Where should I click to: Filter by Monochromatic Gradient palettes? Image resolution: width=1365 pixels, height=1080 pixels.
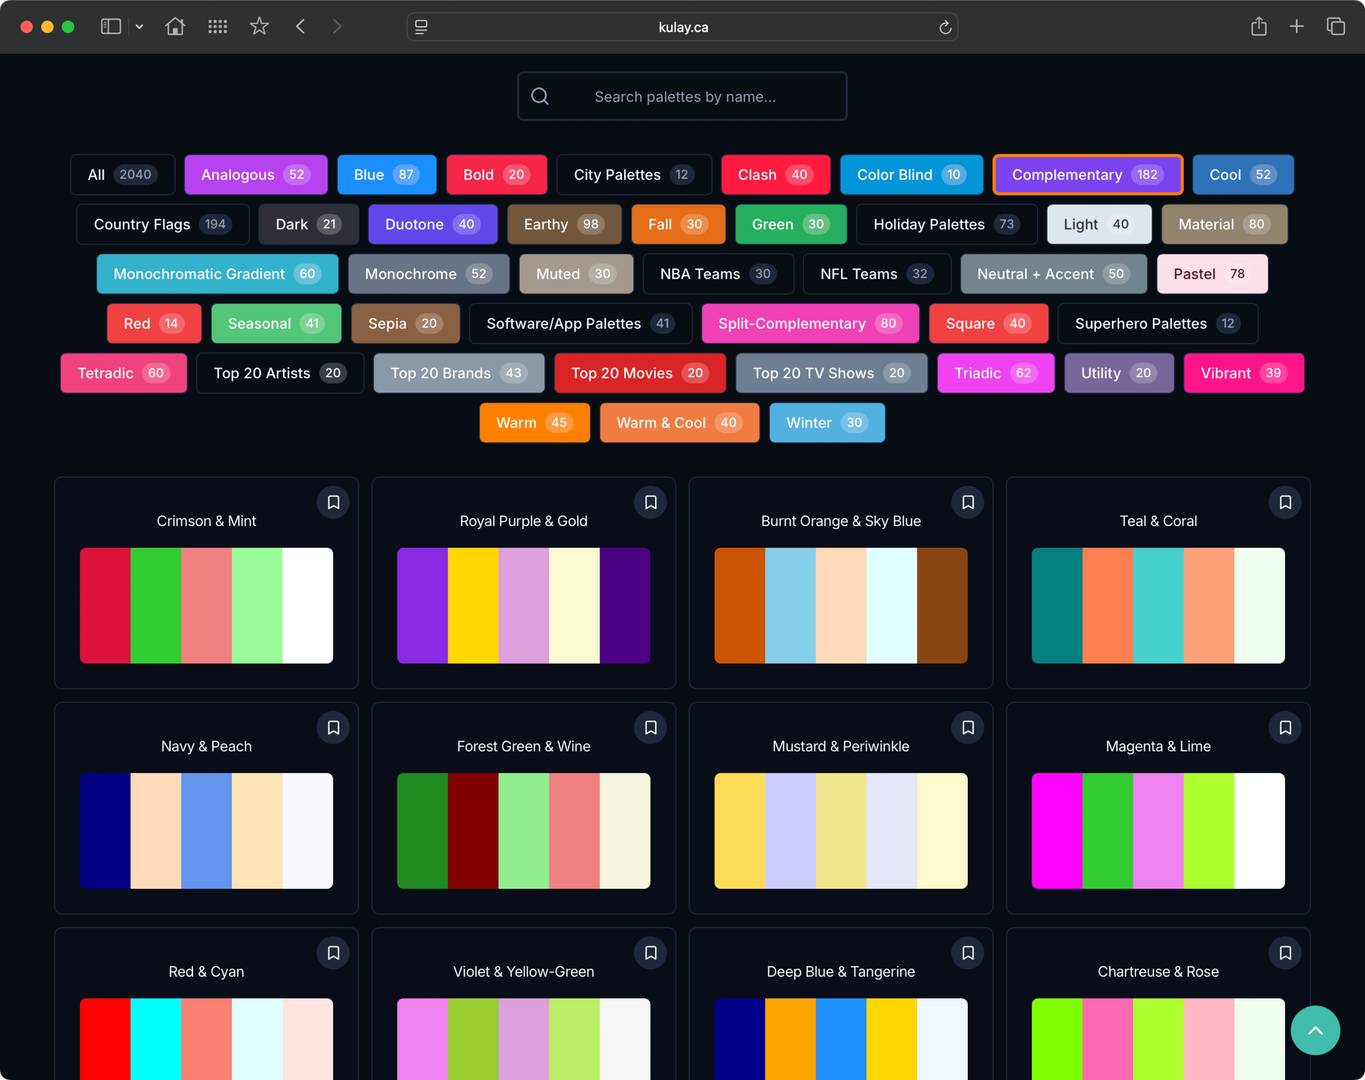(x=217, y=274)
